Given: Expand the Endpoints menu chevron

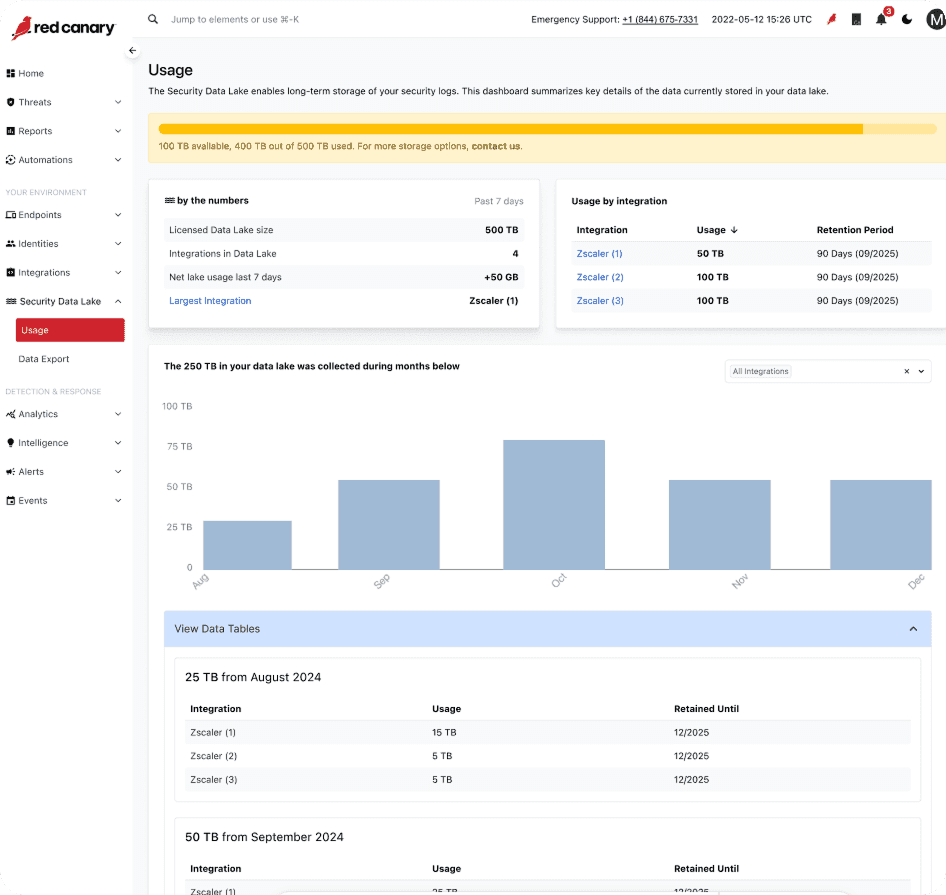Looking at the screenshot, I should click(118, 215).
